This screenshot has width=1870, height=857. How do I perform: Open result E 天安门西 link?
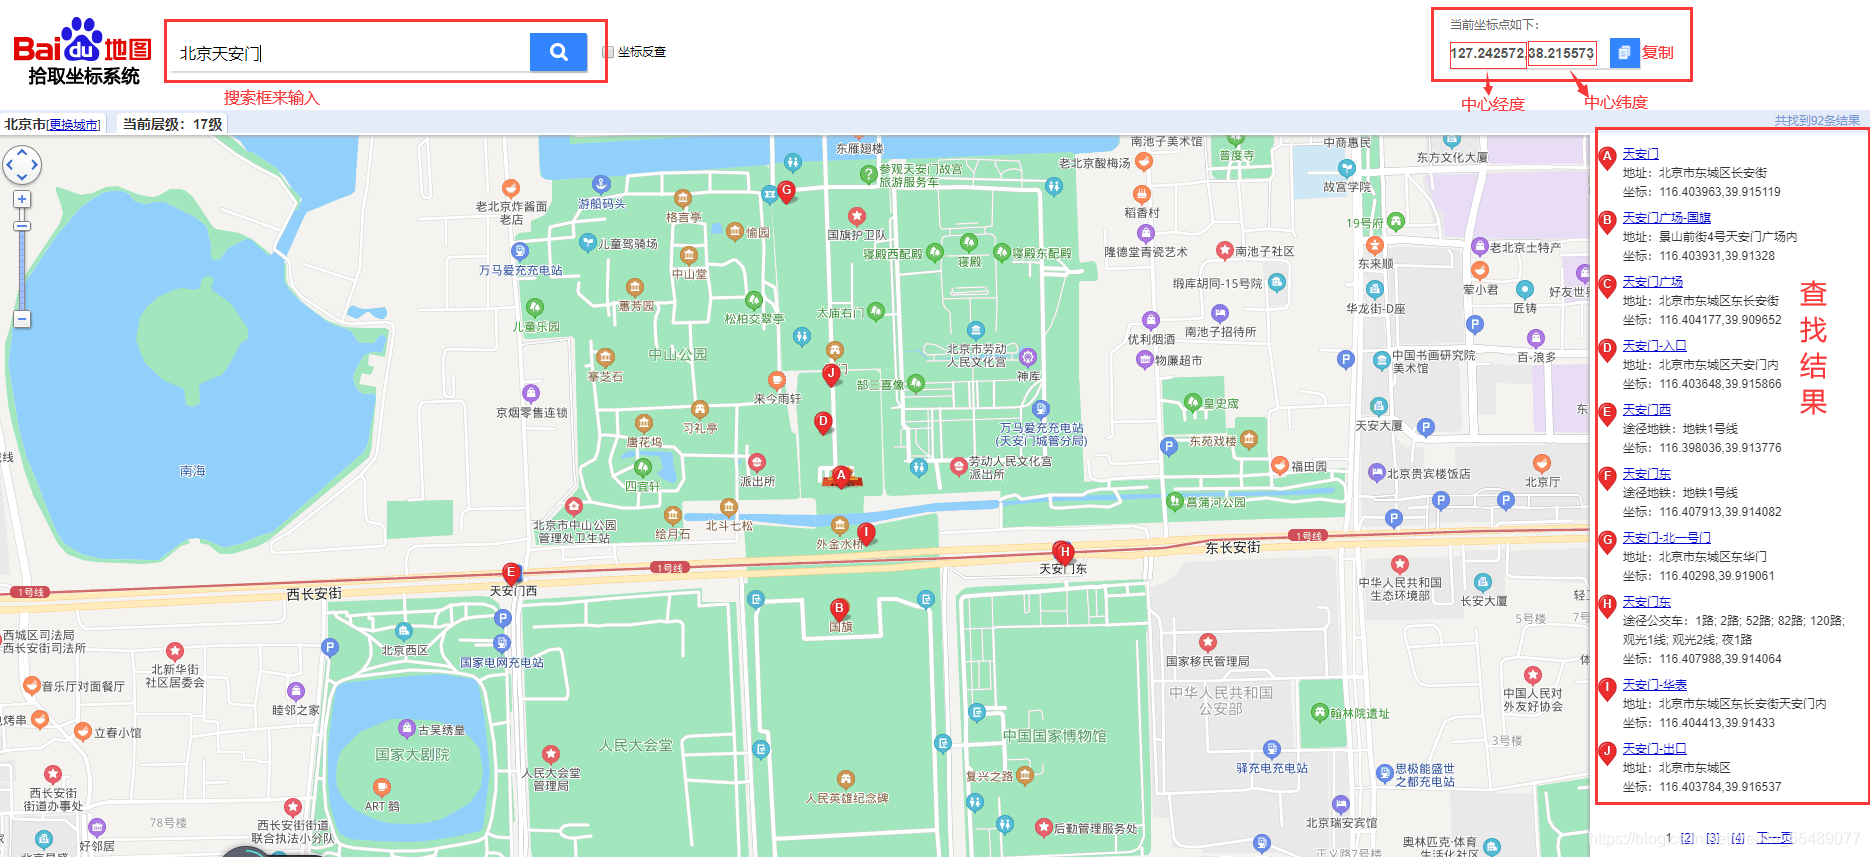pos(1646,409)
